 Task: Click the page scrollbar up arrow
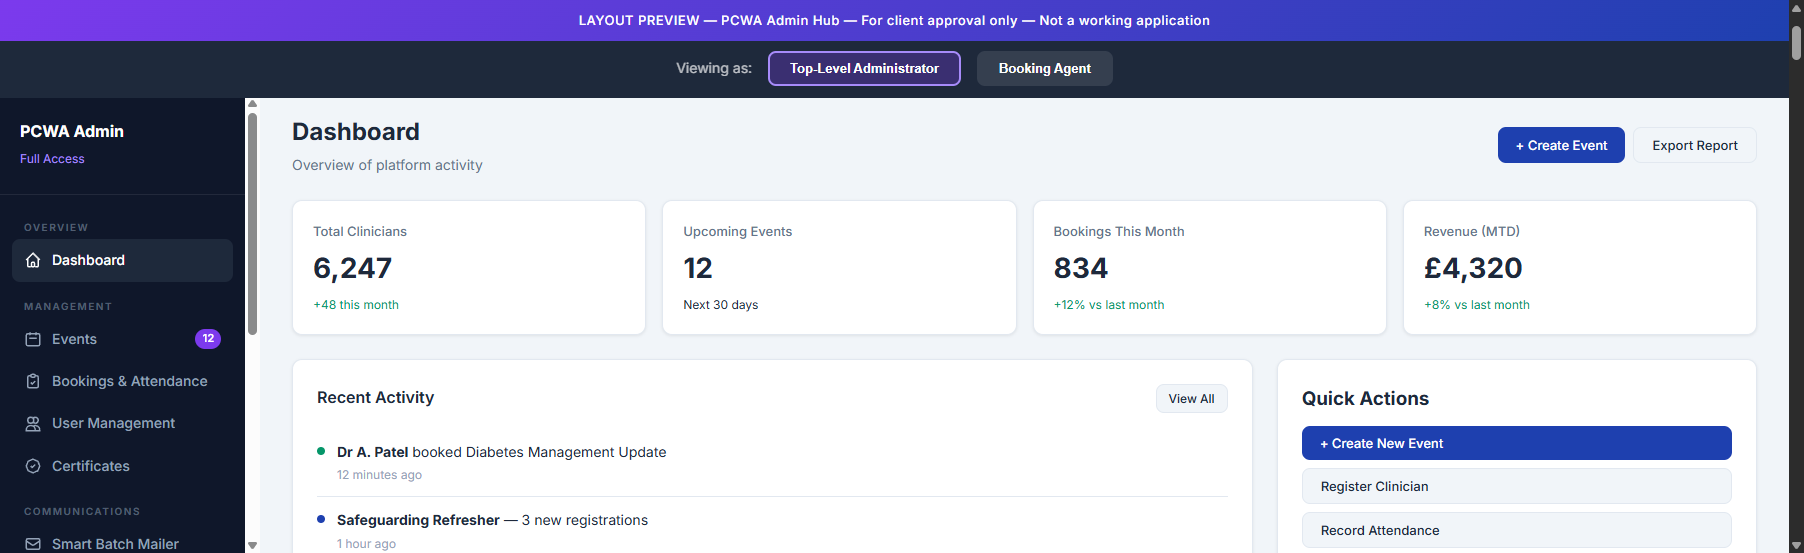pyautogui.click(x=1796, y=8)
